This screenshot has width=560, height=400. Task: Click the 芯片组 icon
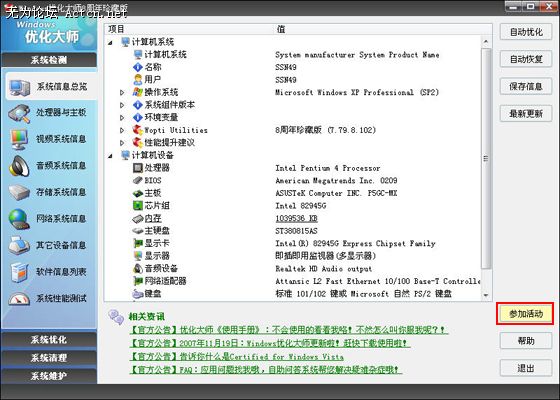[x=138, y=206]
